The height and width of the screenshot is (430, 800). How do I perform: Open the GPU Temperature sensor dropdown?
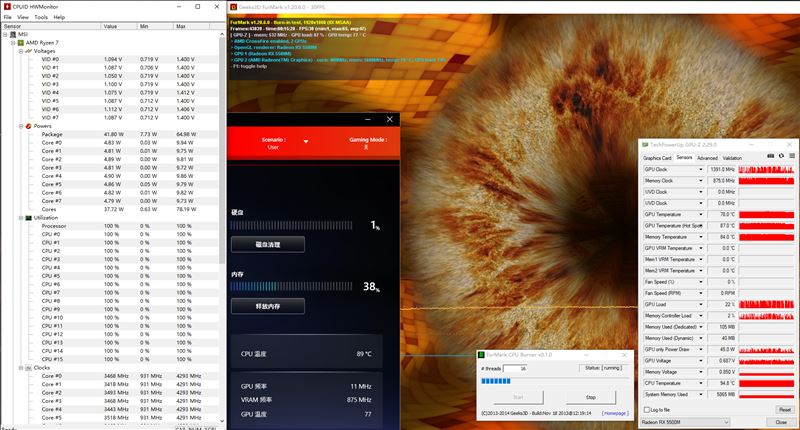[x=701, y=214]
